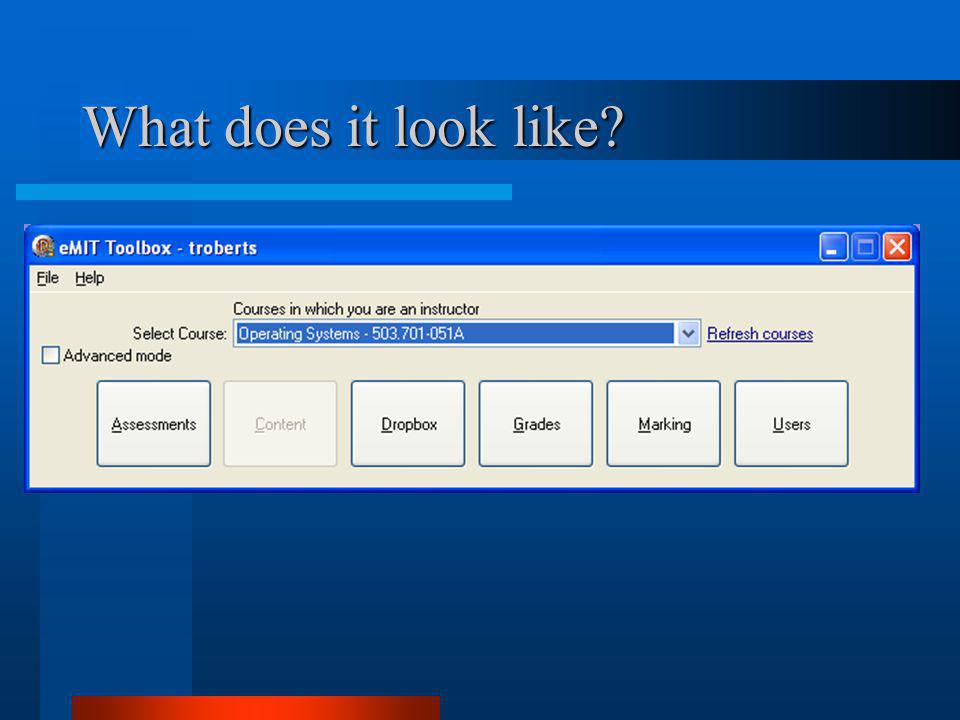Click the Refresh courses link
Screen dimensions: 960x720
click(760, 334)
